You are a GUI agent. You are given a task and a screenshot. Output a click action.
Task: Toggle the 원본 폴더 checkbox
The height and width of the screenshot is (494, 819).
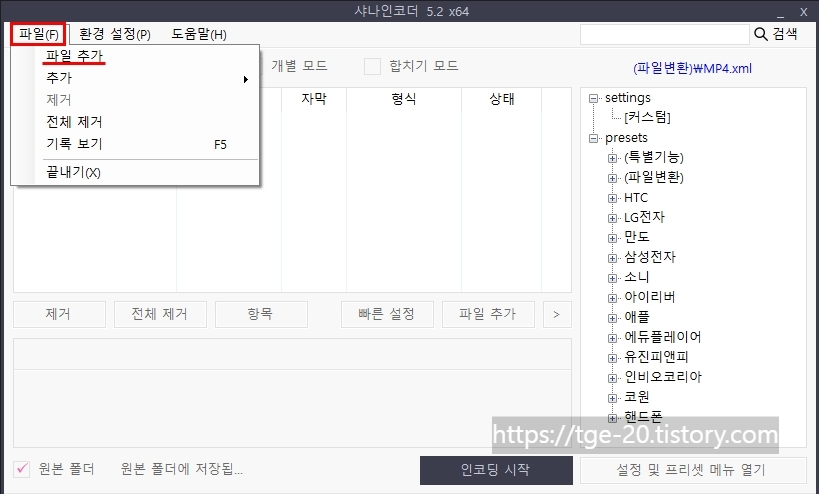(21, 469)
